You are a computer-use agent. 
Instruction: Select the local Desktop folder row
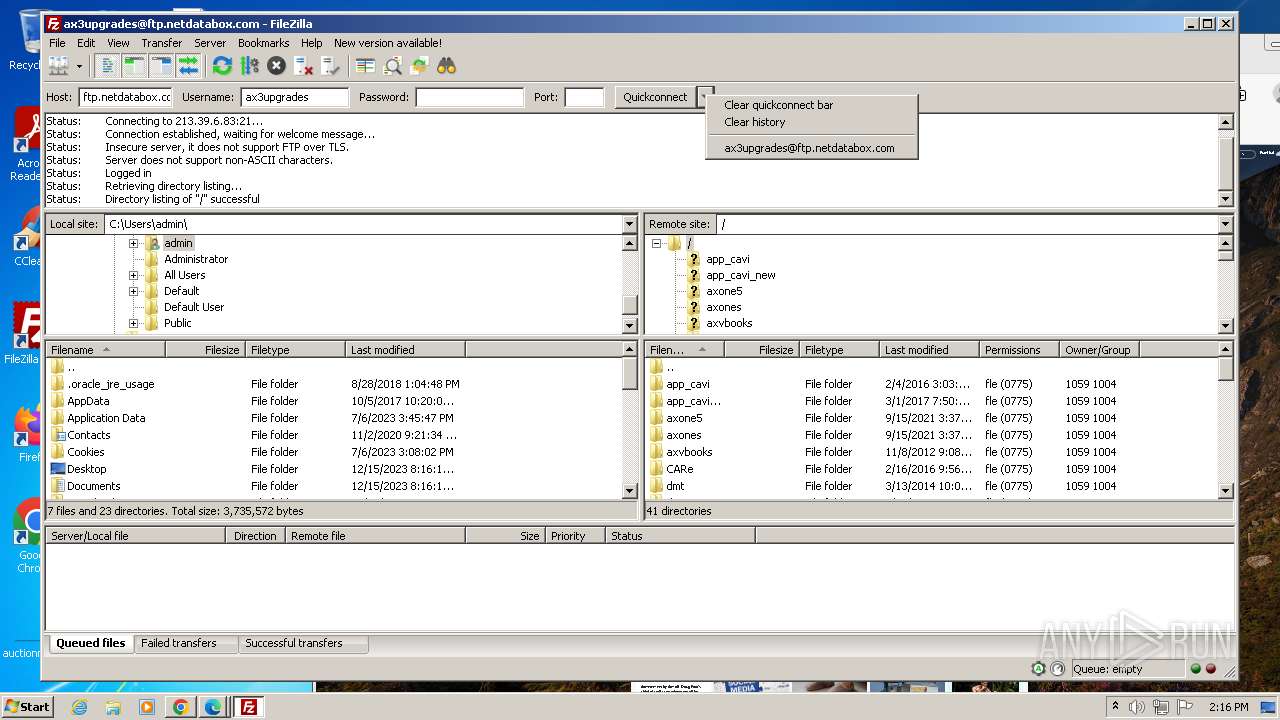tap(334, 469)
